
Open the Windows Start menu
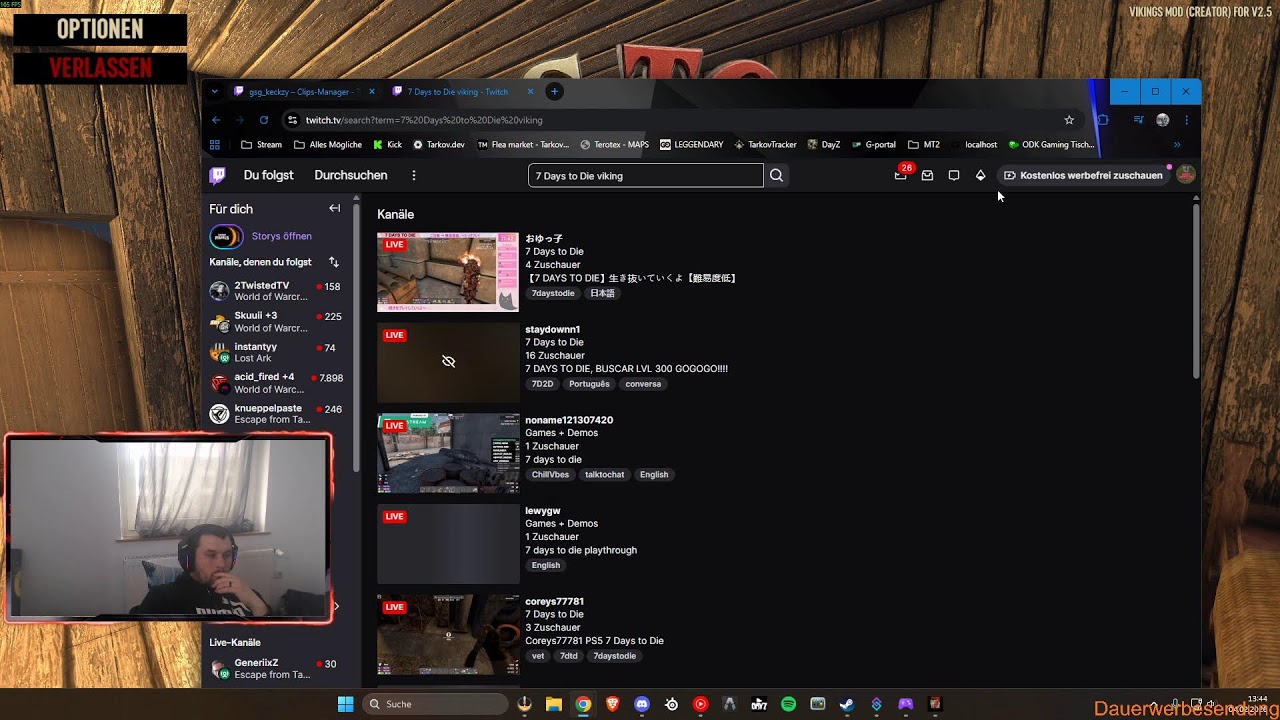click(x=345, y=704)
